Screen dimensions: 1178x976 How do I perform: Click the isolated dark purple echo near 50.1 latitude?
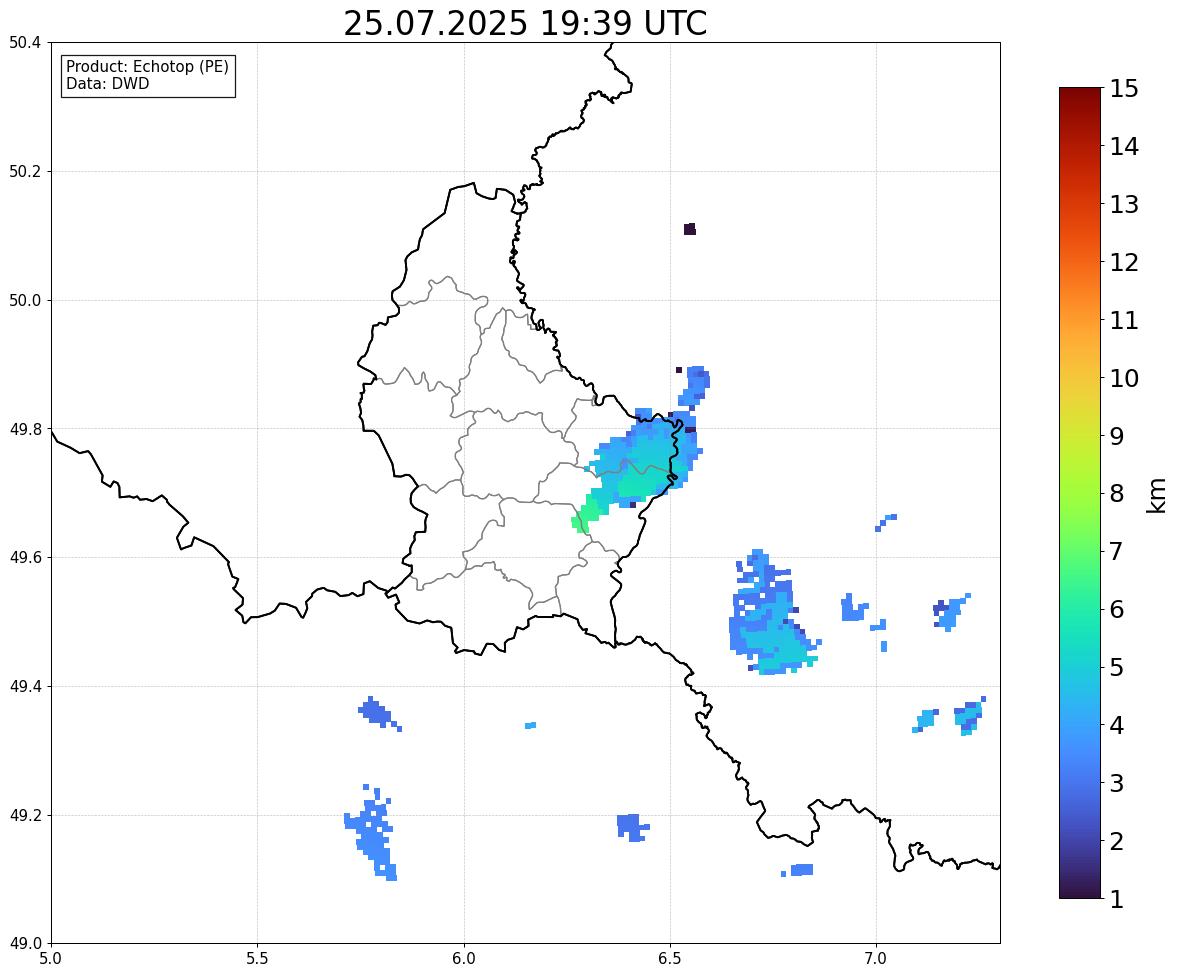[690, 229]
